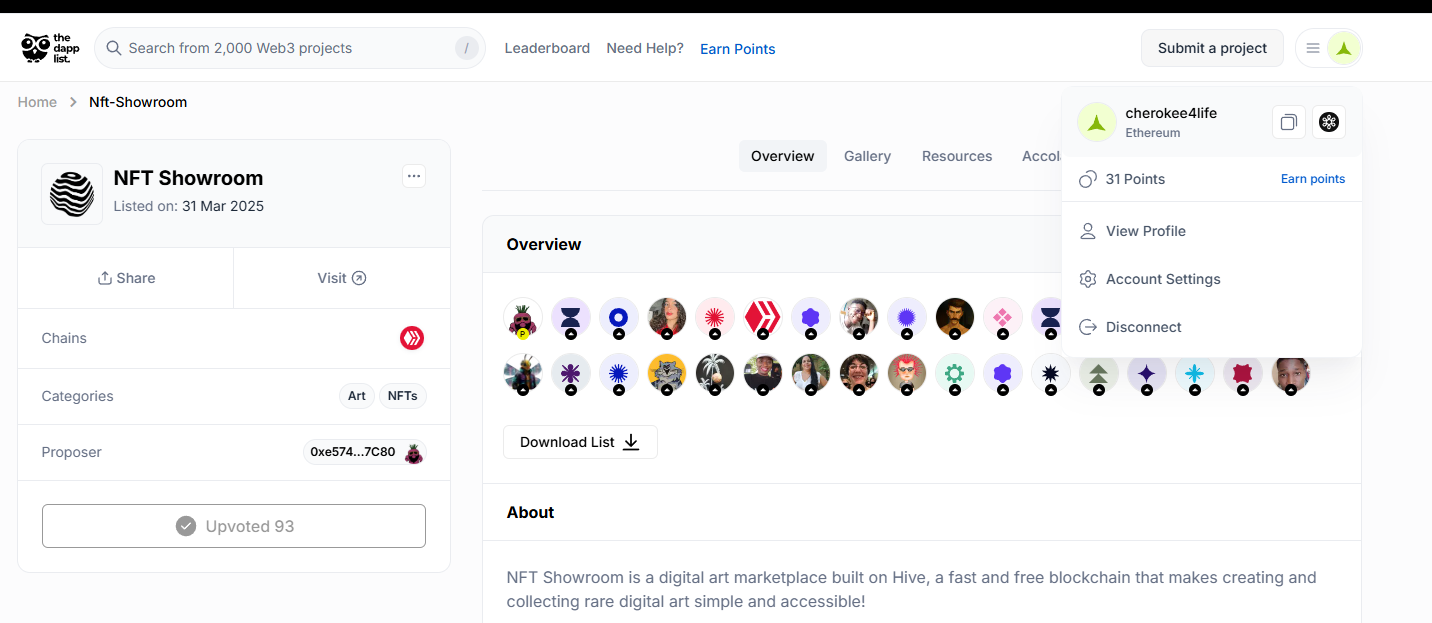
Task: Click the Share button
Action: click(x=126, y=278)
